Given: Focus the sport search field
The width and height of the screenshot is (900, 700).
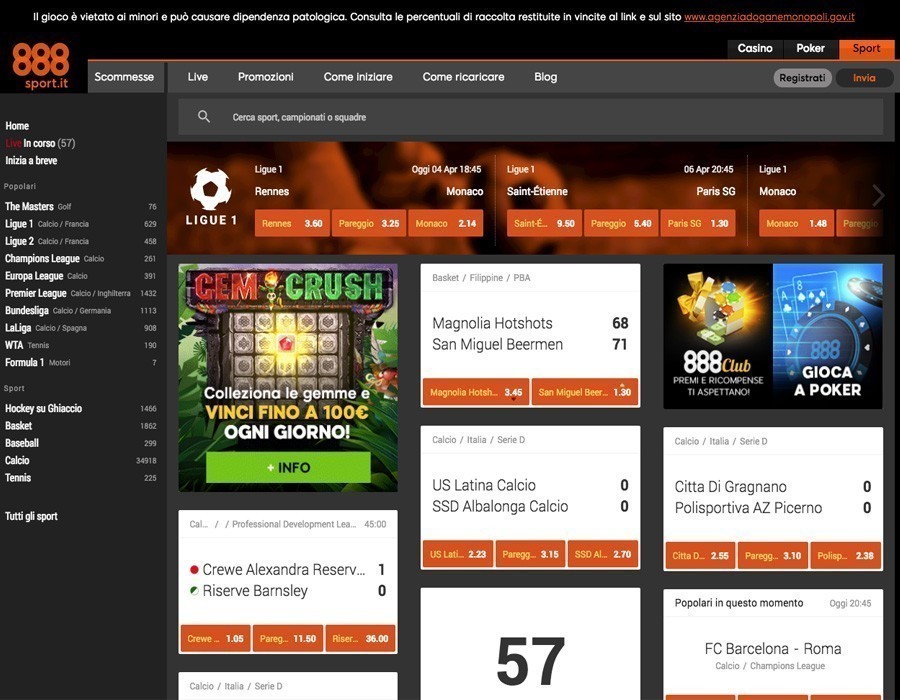Looking at the screenshot, I should tap(530, 117).
